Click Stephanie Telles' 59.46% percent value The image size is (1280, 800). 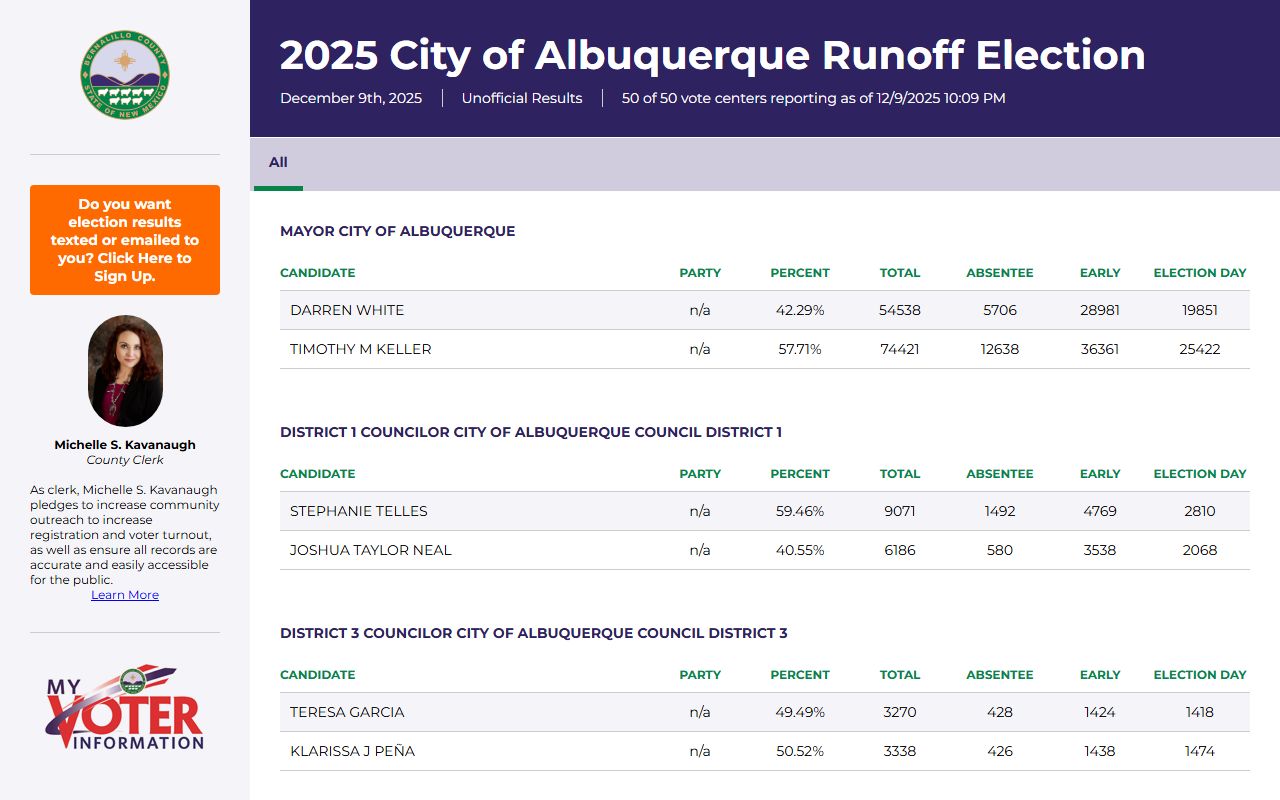pos(800,511)
